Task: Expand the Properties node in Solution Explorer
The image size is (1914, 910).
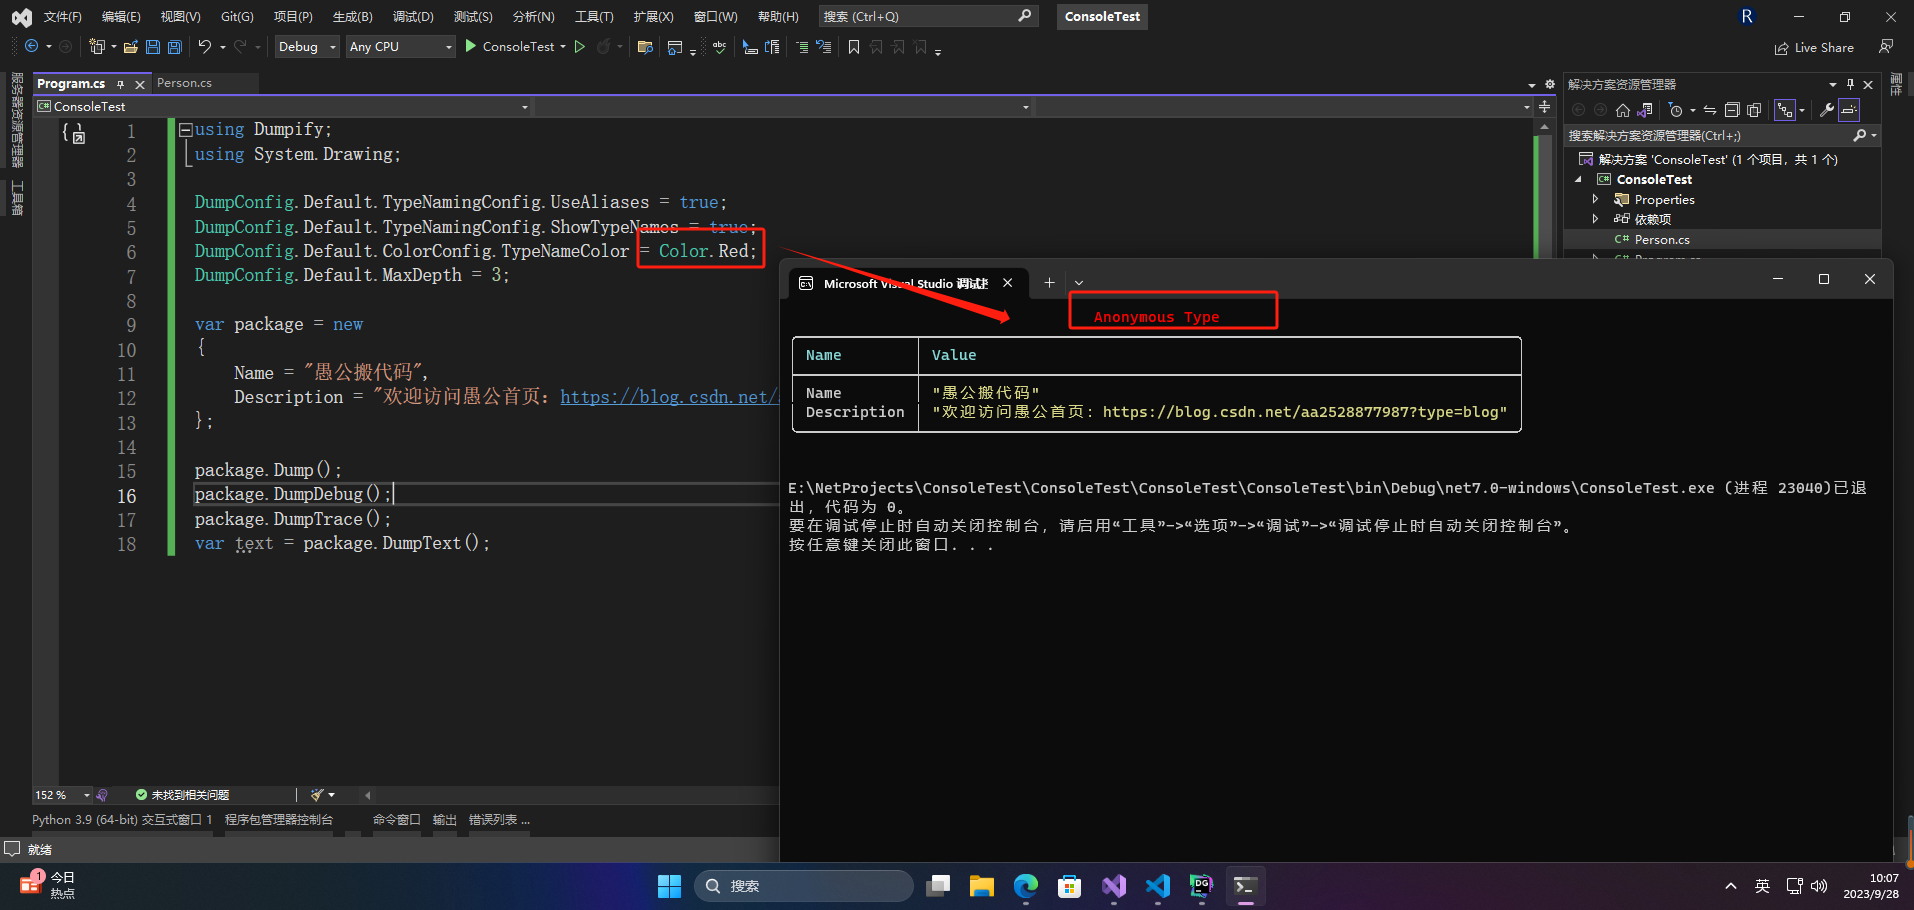Action: tap(1595, 199)
